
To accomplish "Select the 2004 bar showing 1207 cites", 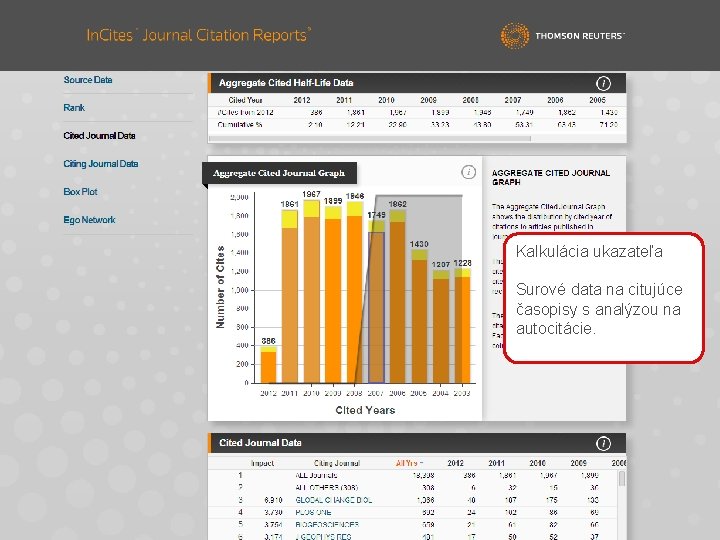I will [x=441, y=326].
